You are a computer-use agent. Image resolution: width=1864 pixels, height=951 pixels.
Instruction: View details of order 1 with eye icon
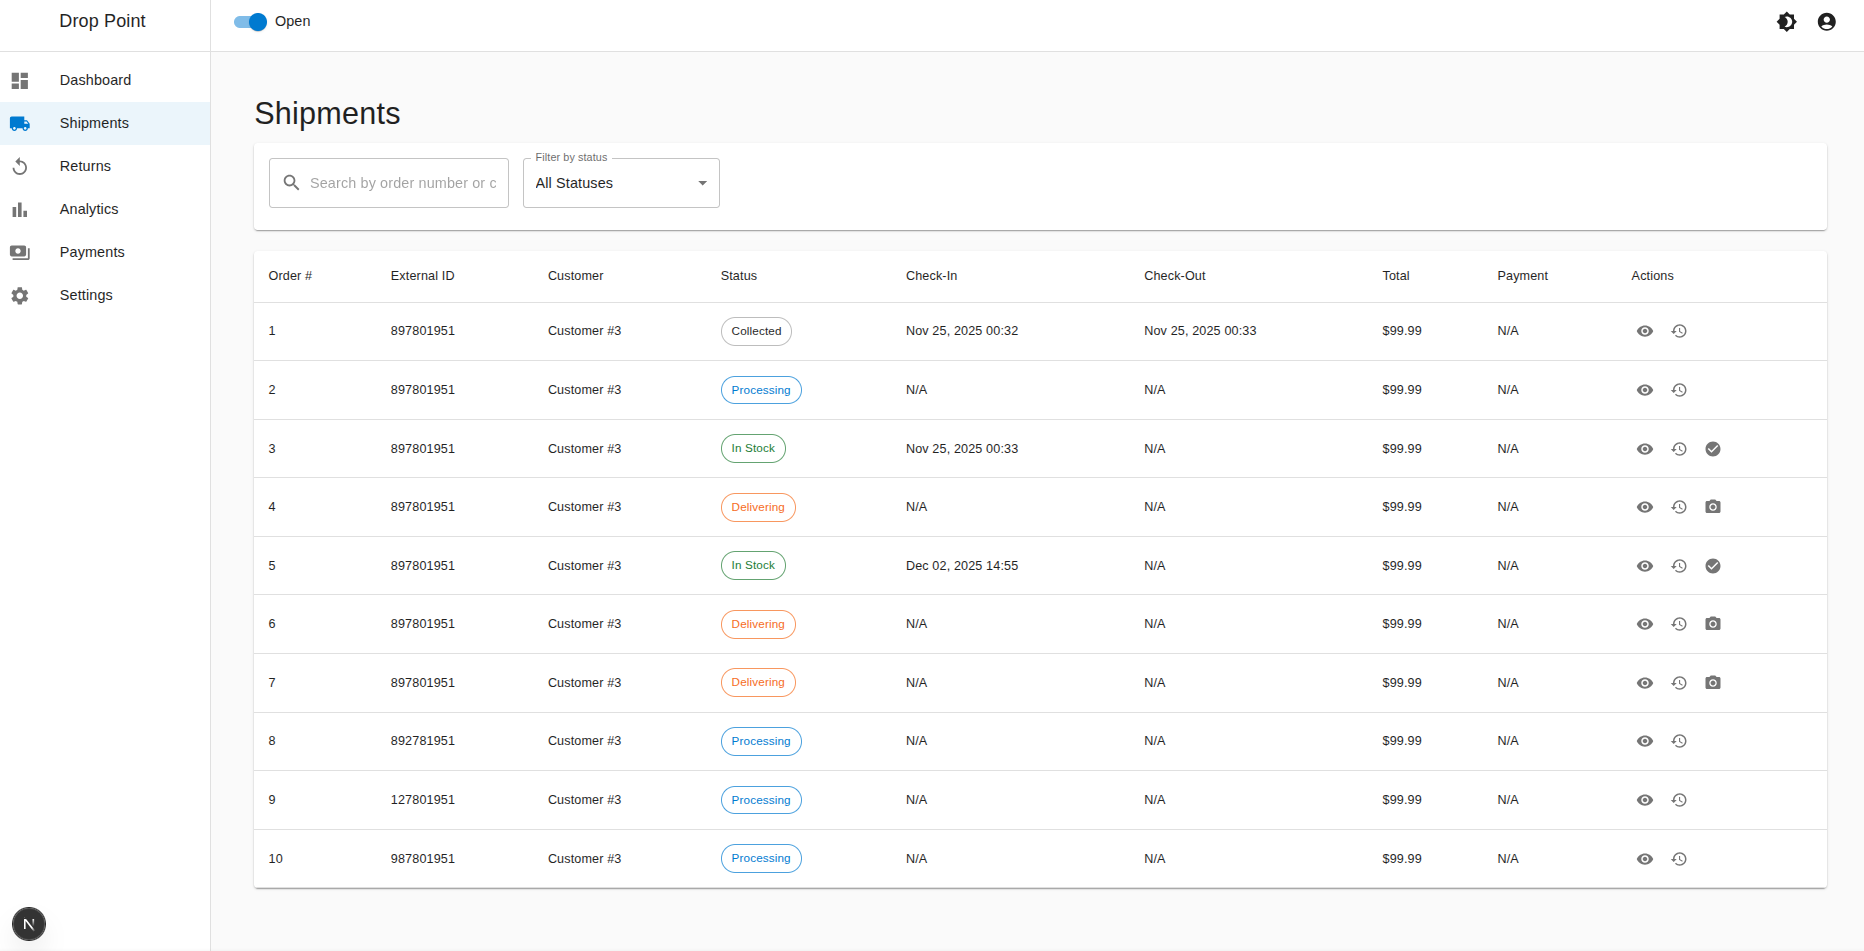(x=1644, y=331)
